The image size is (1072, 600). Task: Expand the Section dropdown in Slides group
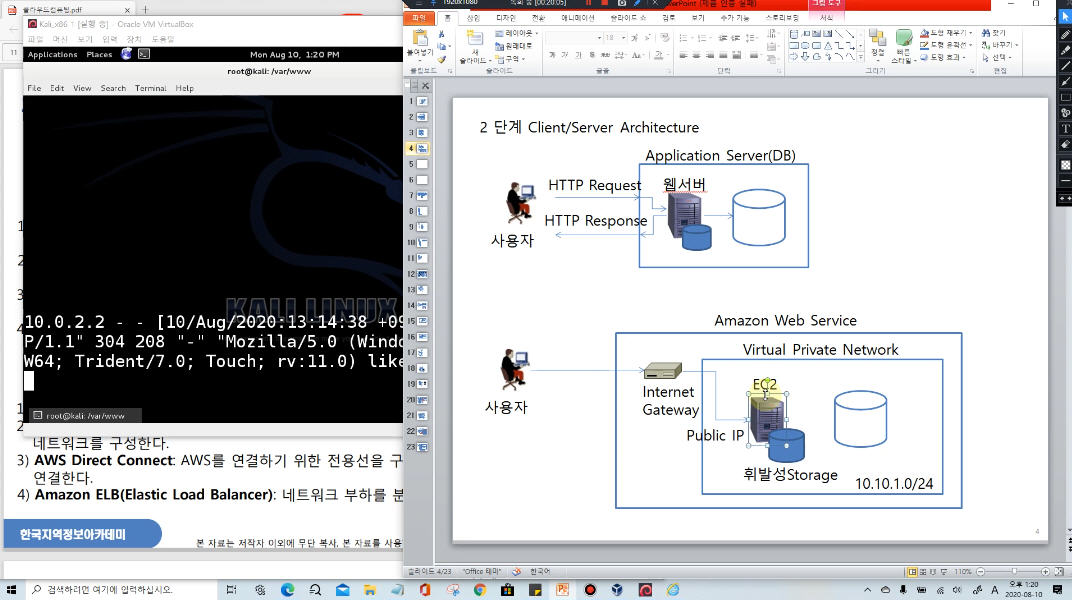(x=511, y=59)
